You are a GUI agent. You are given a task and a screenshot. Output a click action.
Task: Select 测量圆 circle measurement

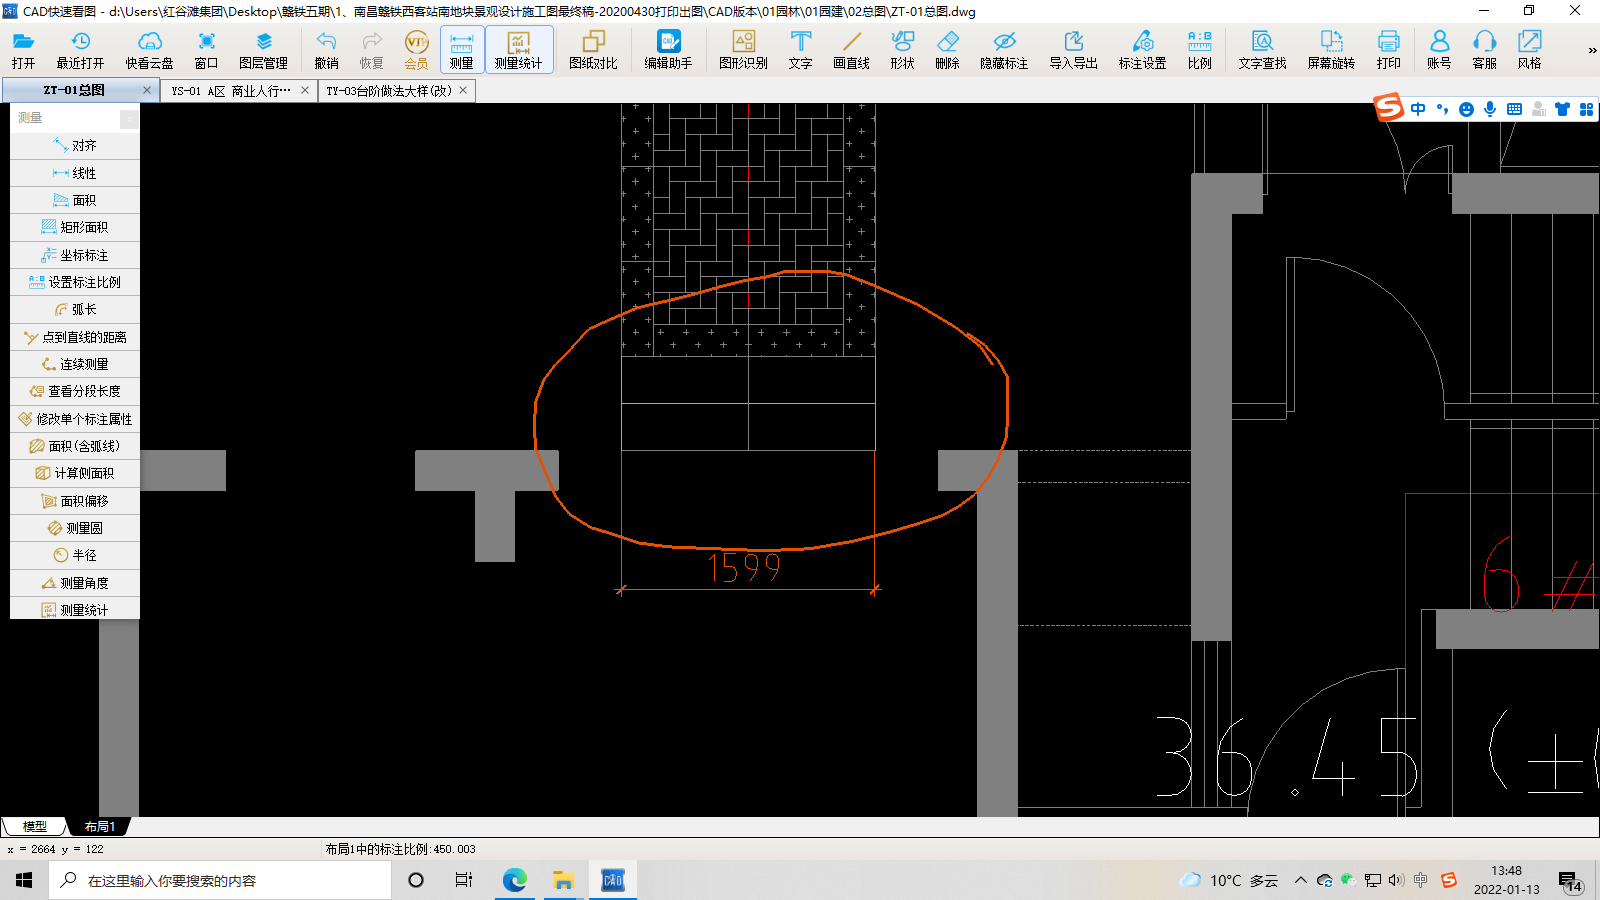[x=75, y=528]
